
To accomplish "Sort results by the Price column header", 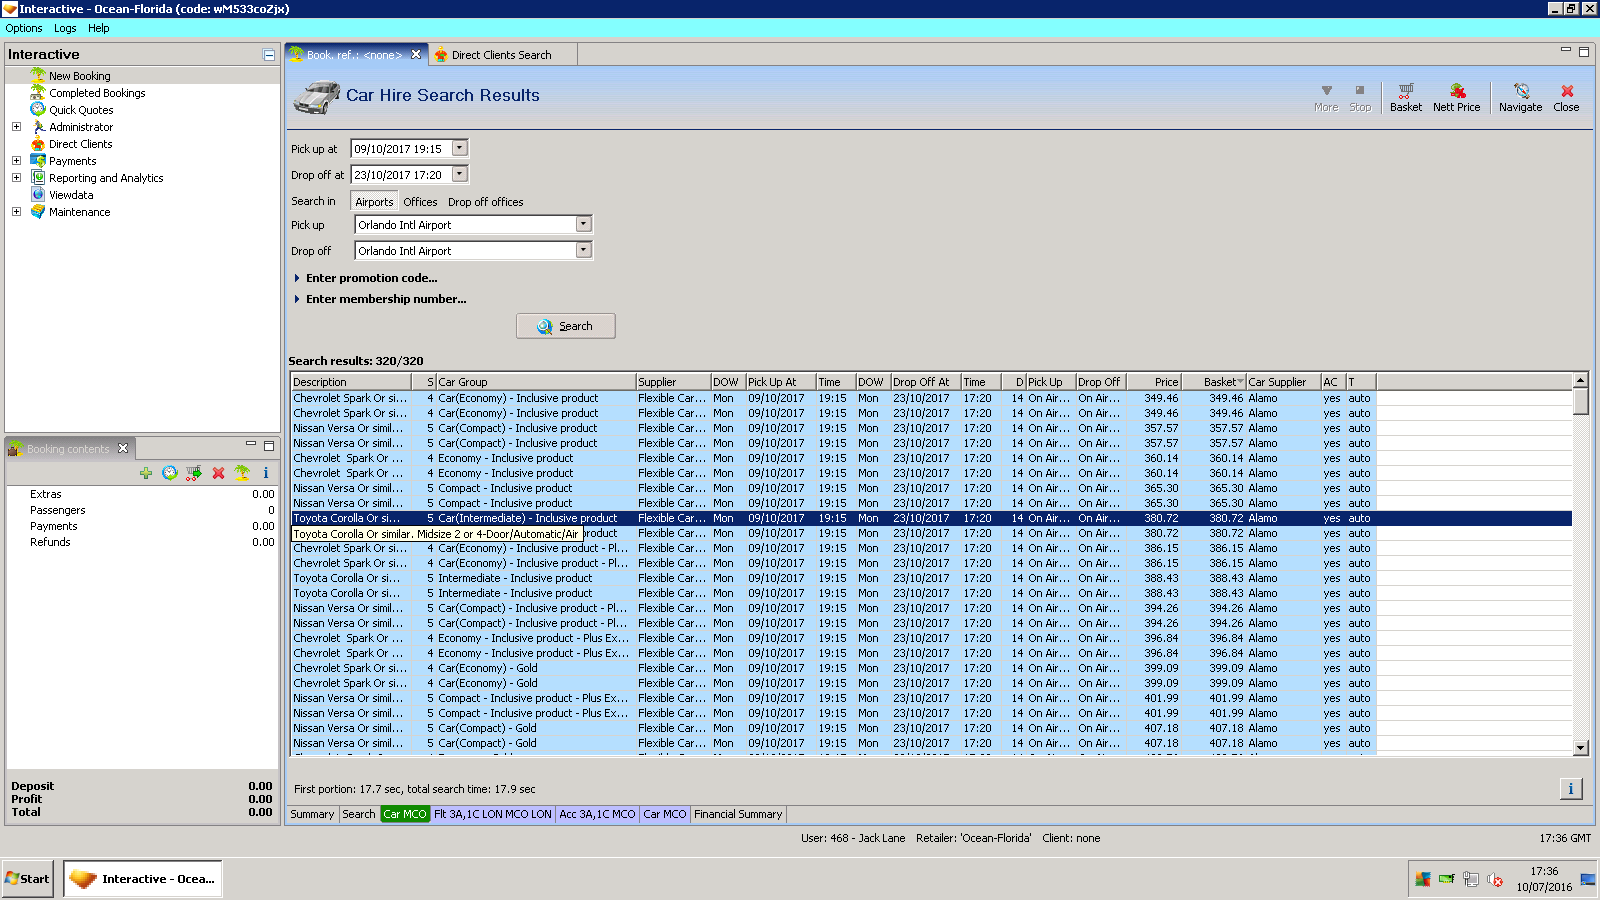I will pos(1155,382).
